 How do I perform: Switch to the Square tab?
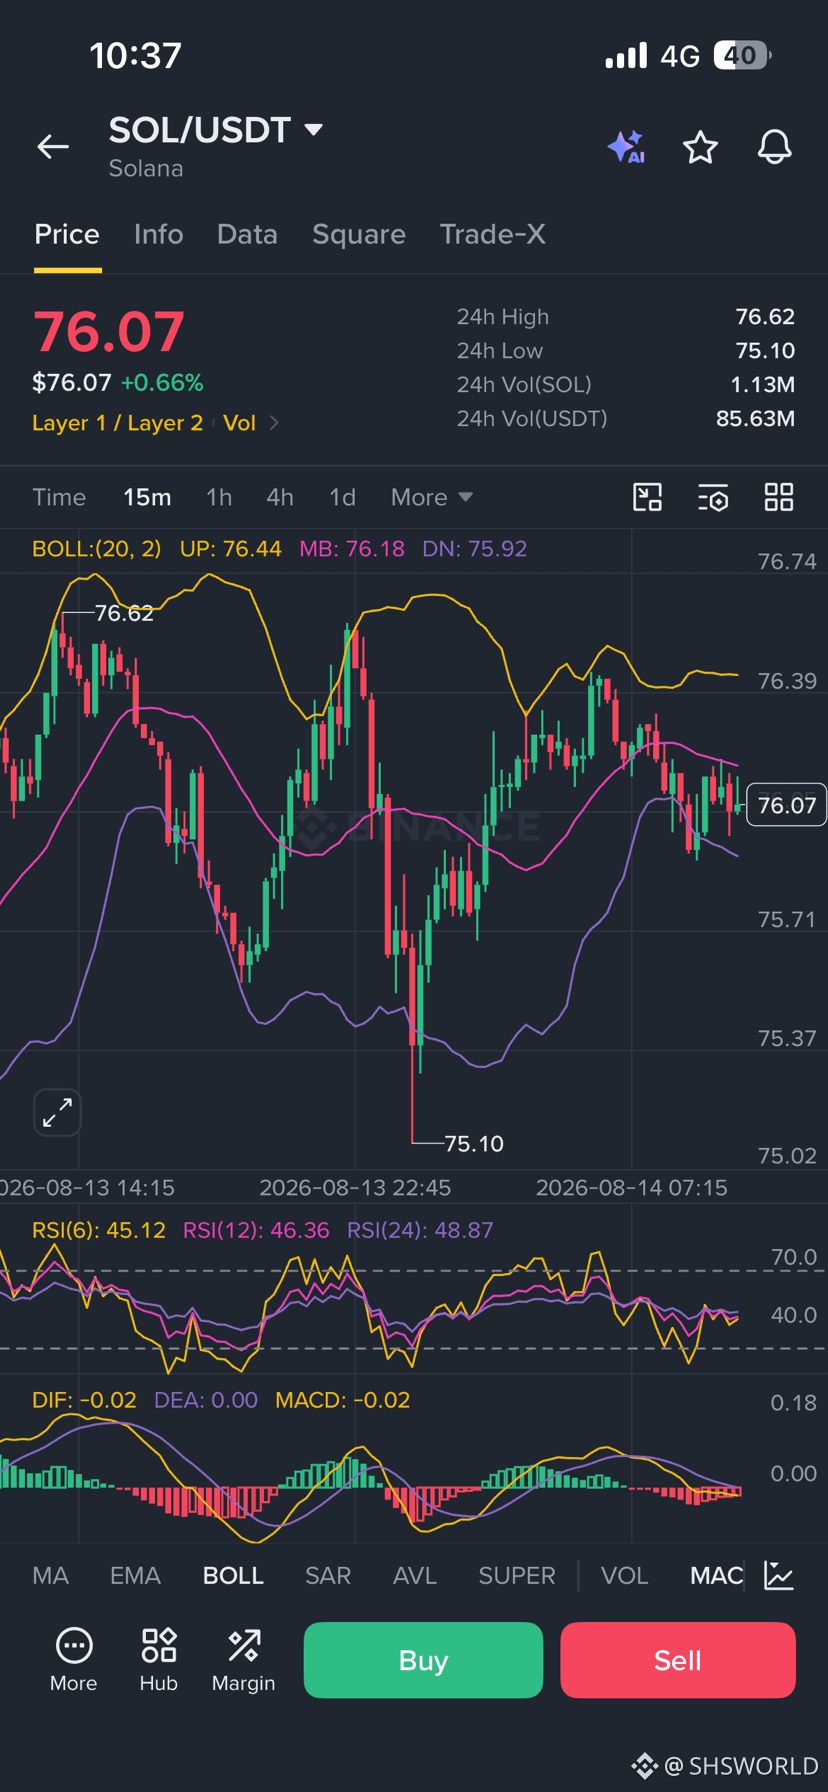click(359, 234)
